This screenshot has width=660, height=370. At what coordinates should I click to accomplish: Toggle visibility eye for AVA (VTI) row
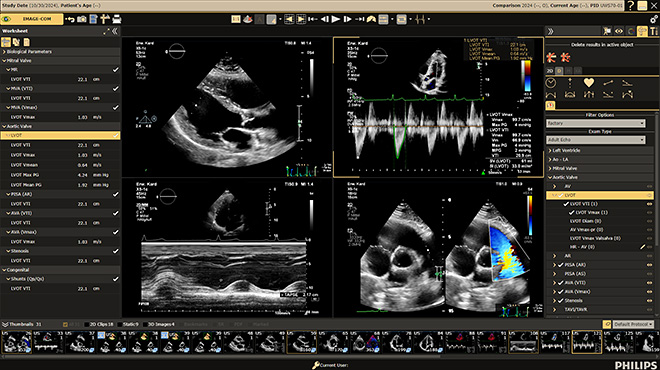pyautogui.click(x=649, y=283)
